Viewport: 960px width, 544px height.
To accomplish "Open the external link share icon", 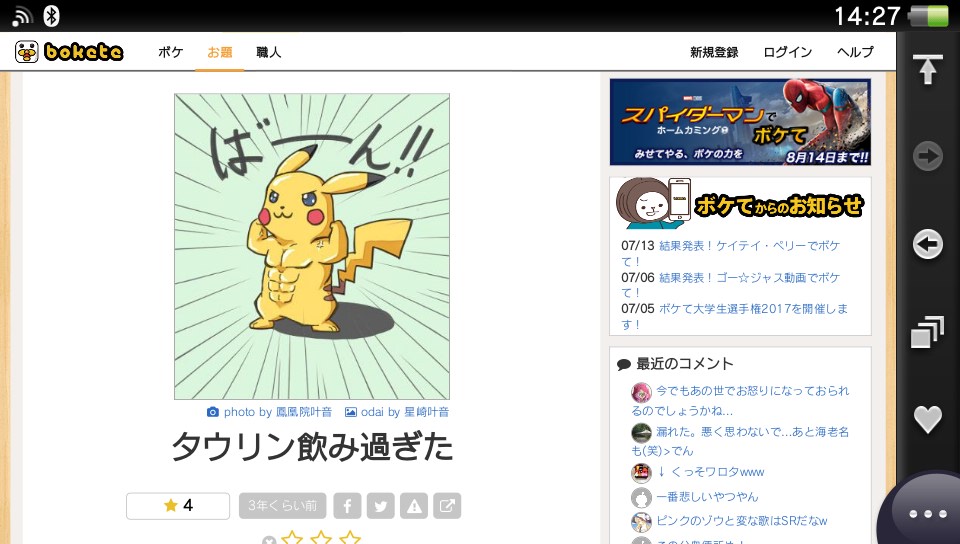I will [x=447, y=505].
